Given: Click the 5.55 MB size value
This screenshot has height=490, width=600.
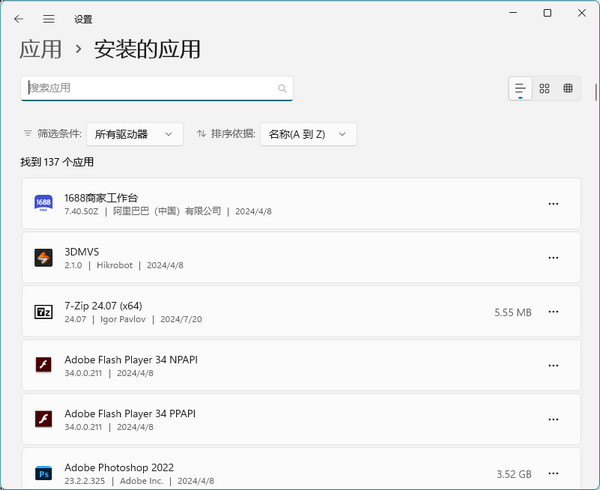Looking at the screenshot, I should (513, 313).
